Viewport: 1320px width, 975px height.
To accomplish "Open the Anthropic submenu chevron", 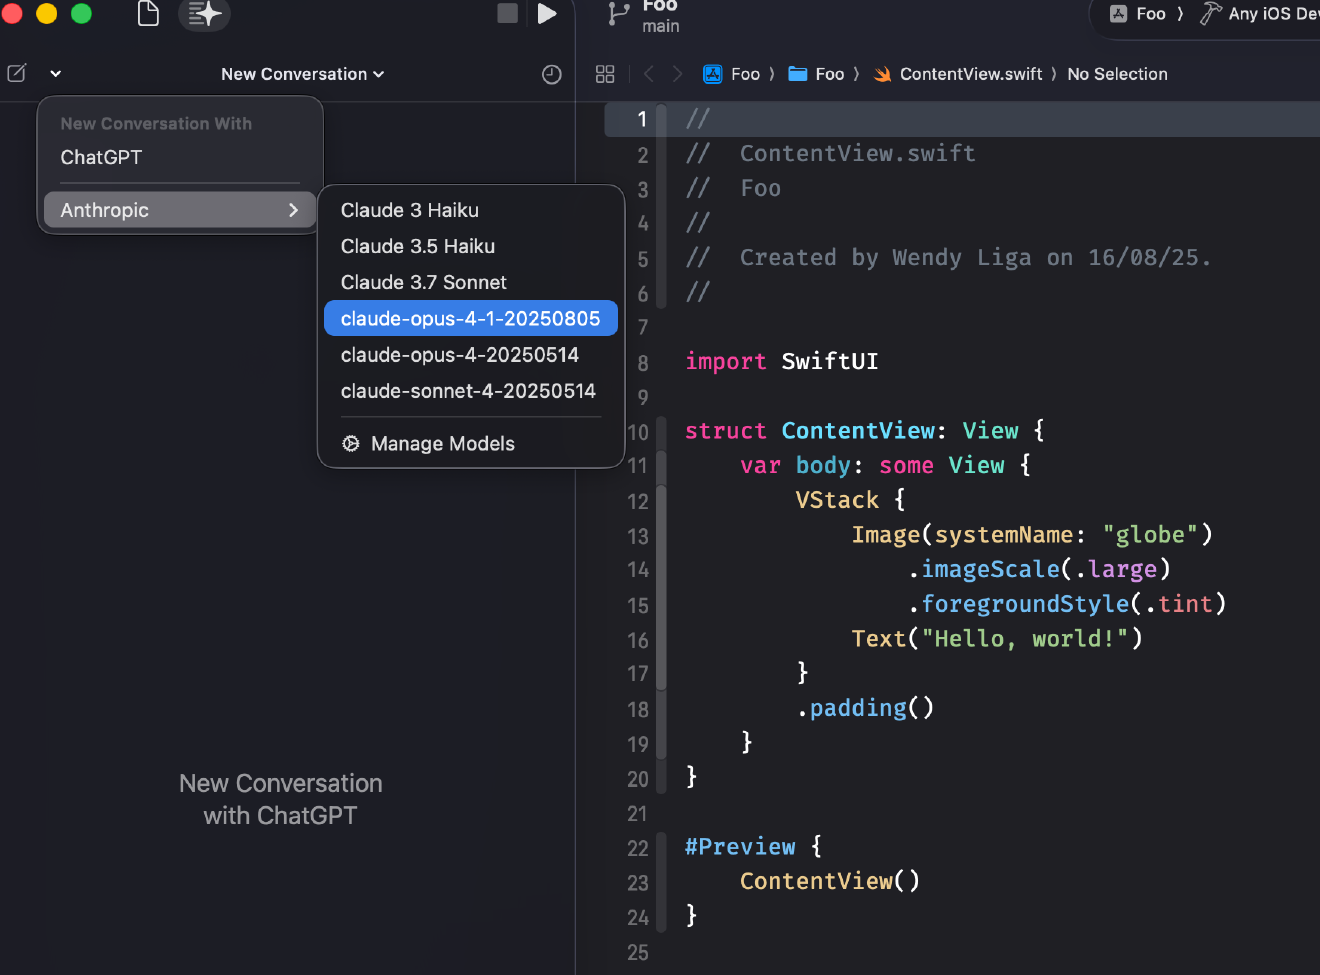I will click(292, 210).
